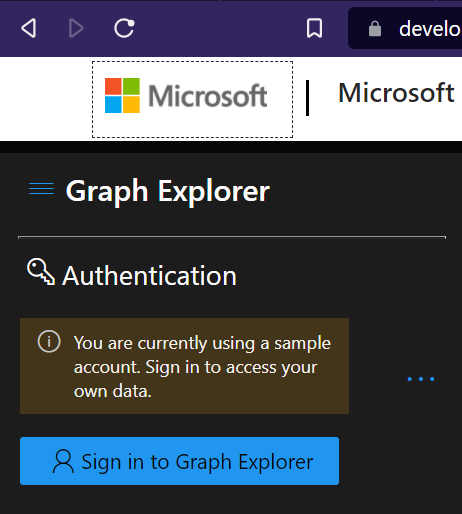Click the Microsoft text link in header
The image size is (462, 514).
click(396, 93)
